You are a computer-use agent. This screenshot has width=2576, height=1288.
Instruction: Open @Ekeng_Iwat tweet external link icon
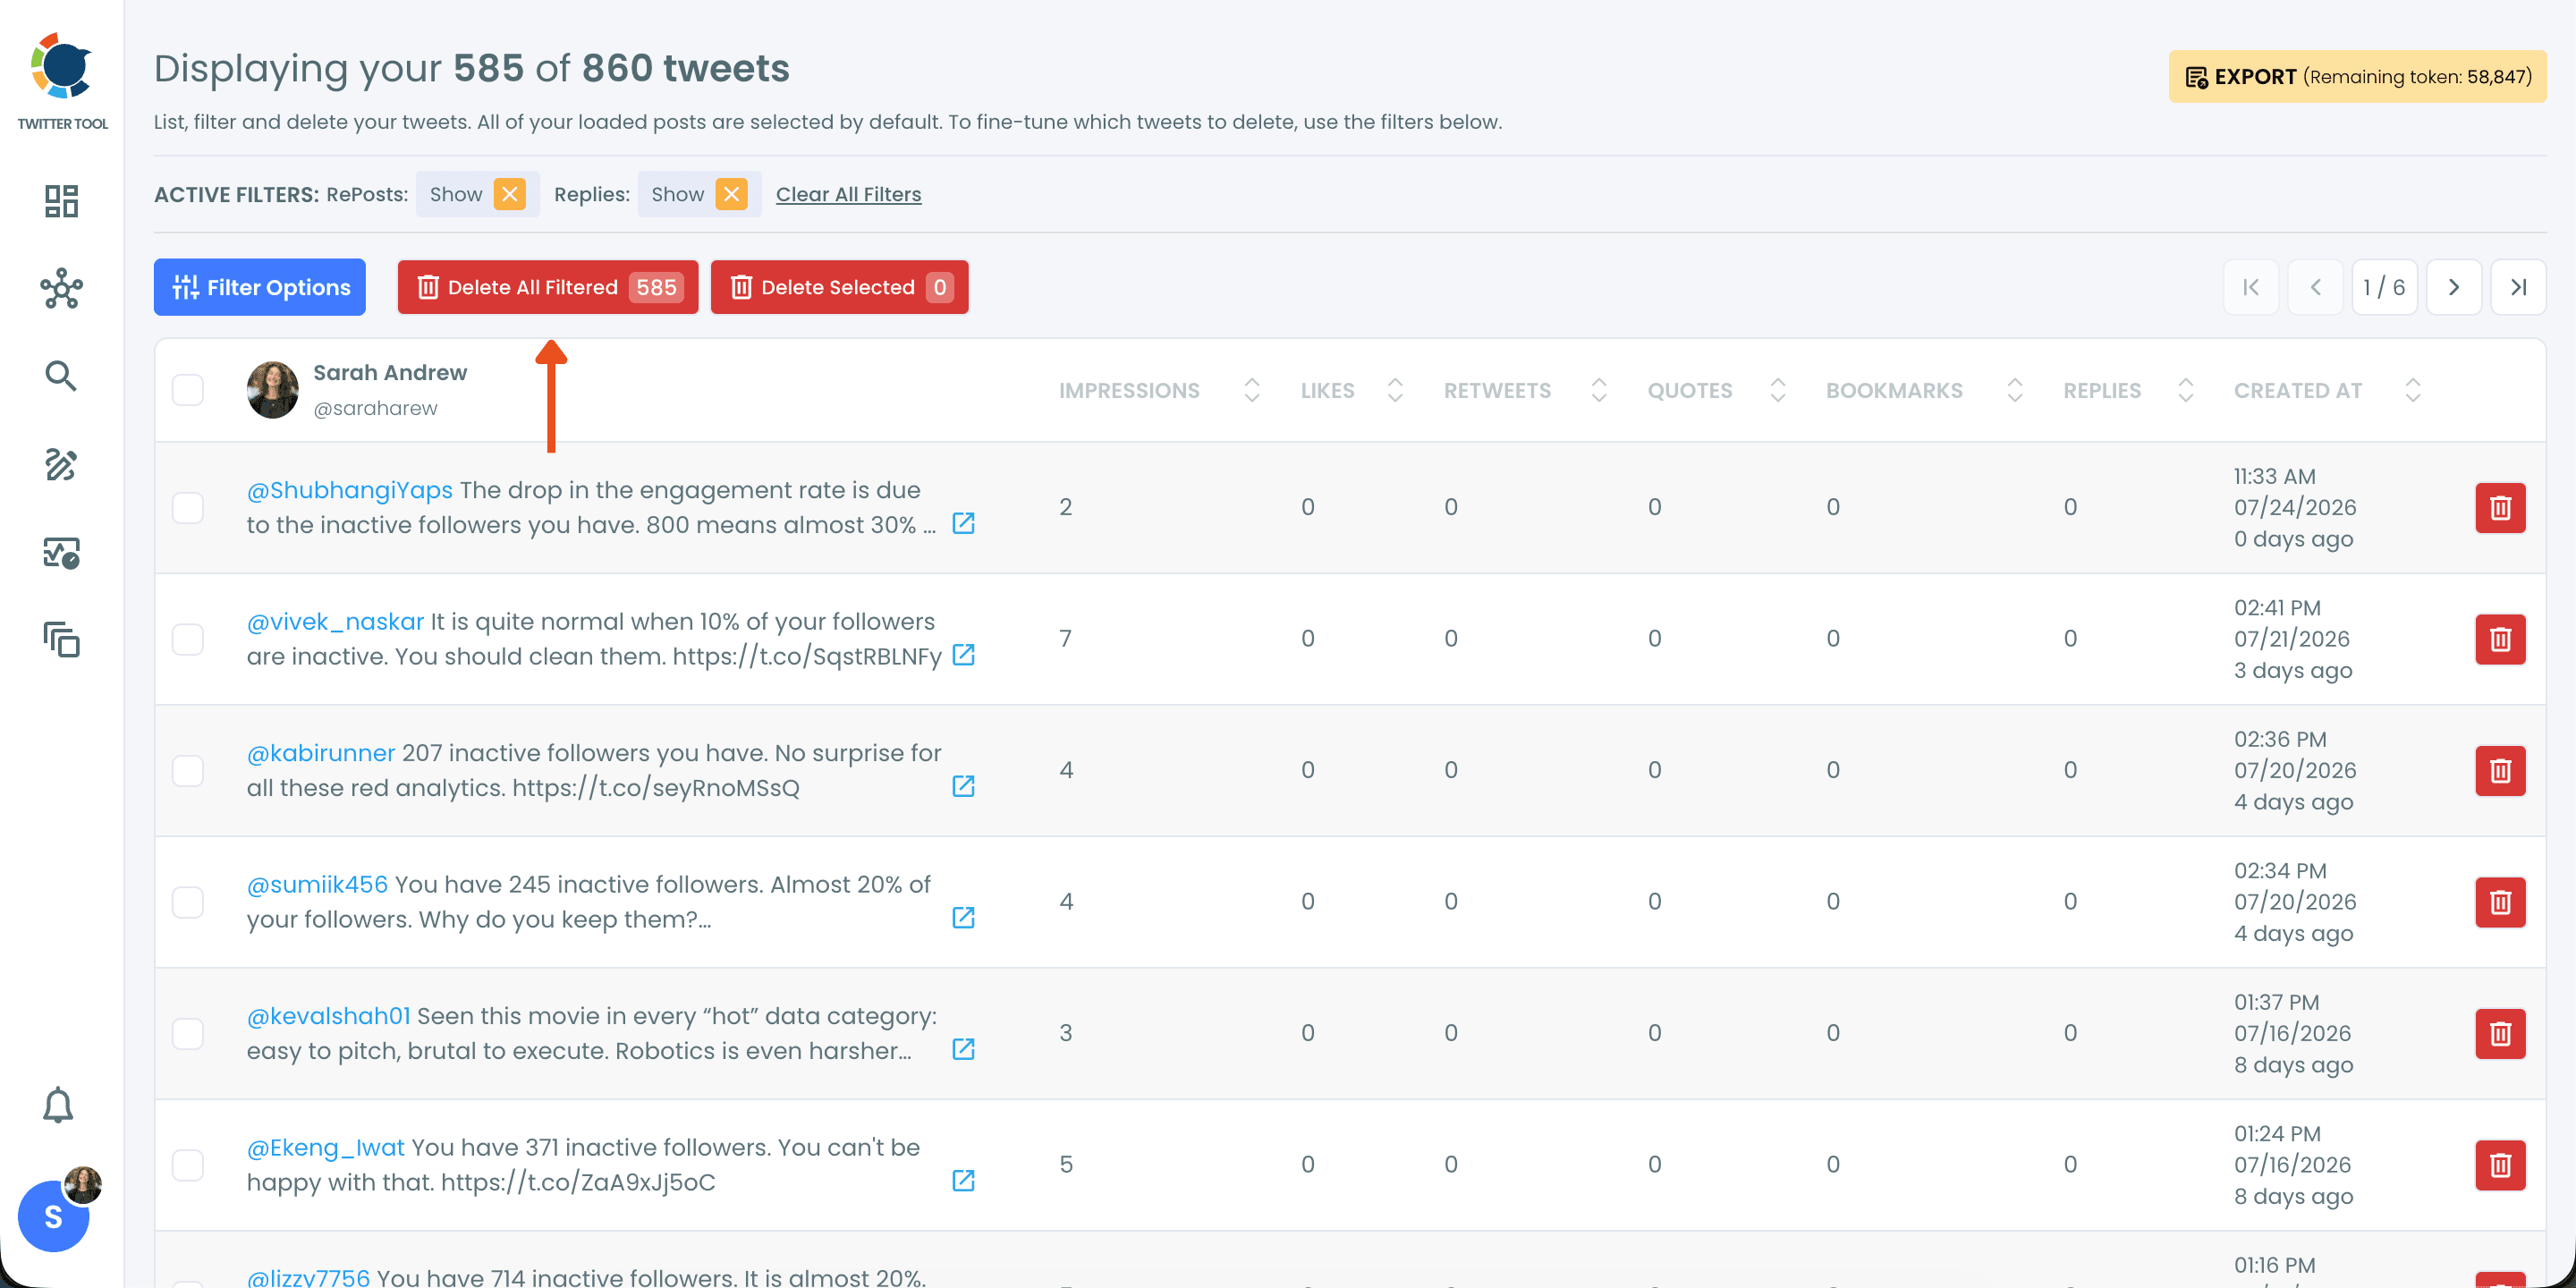[x=963, y=1181]
